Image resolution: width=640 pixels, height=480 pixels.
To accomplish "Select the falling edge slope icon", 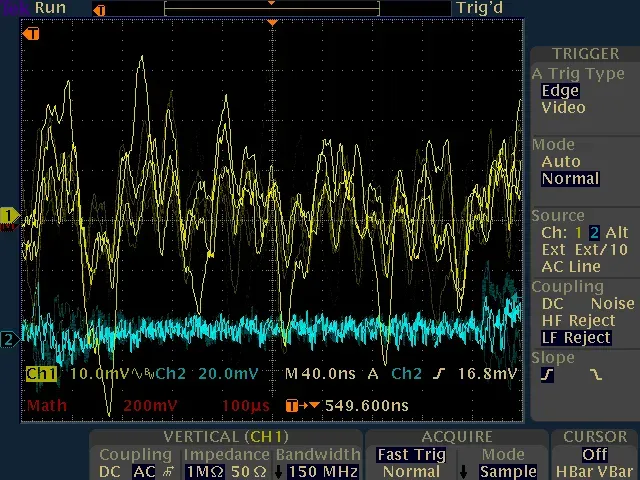I will click(x=596, y=375).
